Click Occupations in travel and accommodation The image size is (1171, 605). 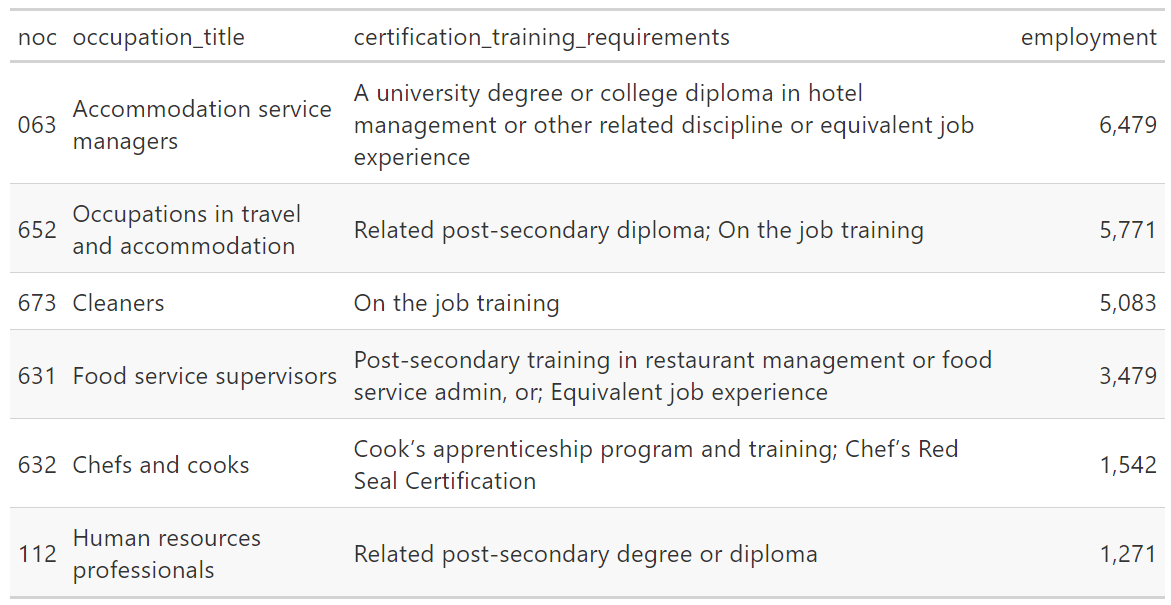[186, 230]
